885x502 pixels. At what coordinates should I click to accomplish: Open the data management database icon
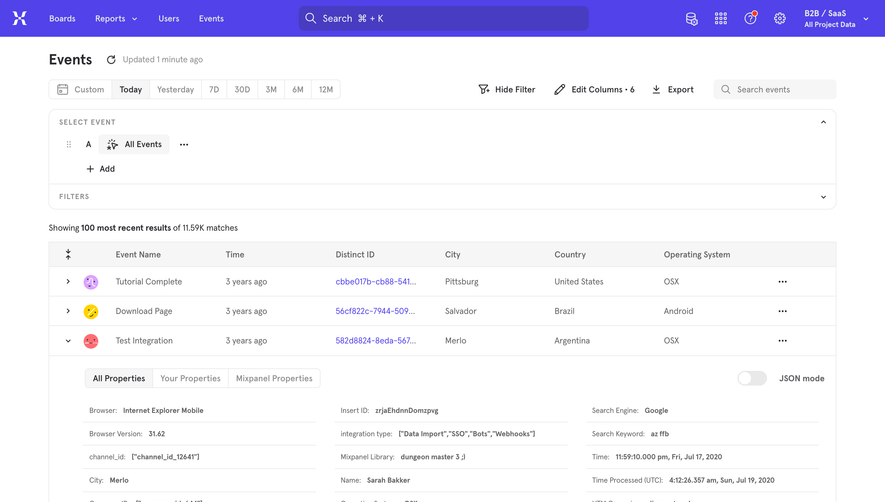pos(691,19)
